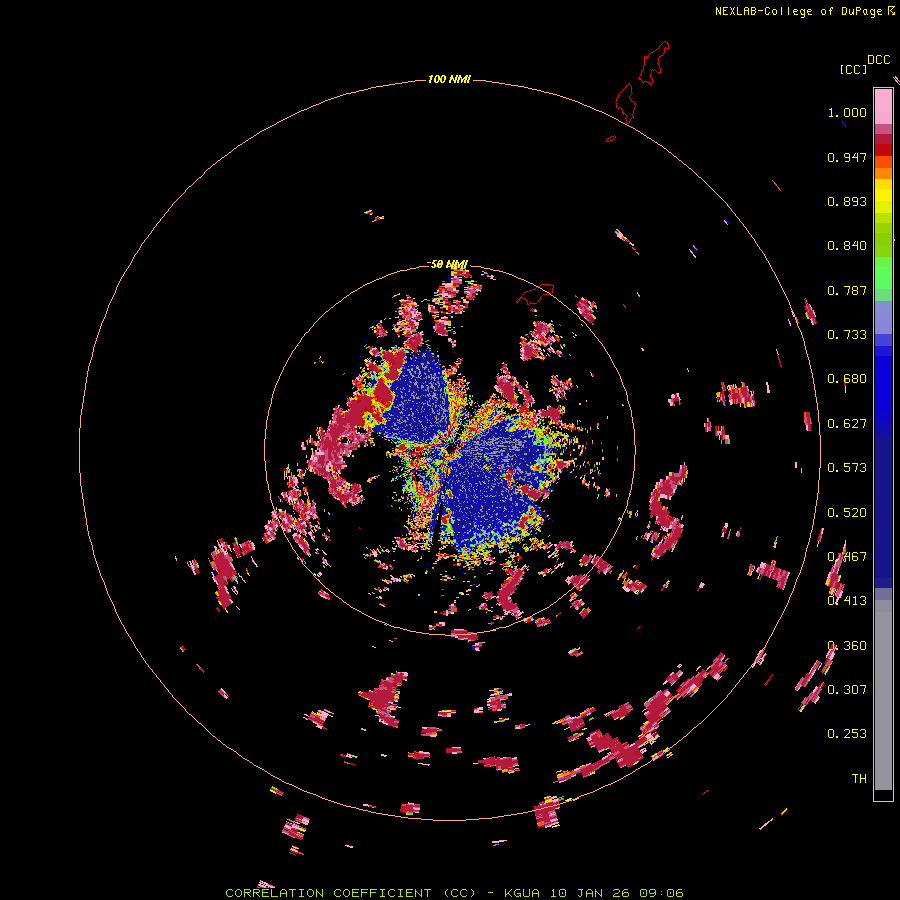The height and width of the screenshot is (900, 900).
Task: Click the DCC label above the color scale
Action: point(878,60)
